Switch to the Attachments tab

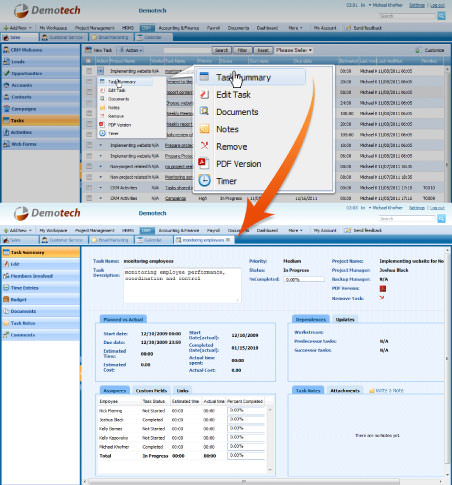[x=345, y=390]
